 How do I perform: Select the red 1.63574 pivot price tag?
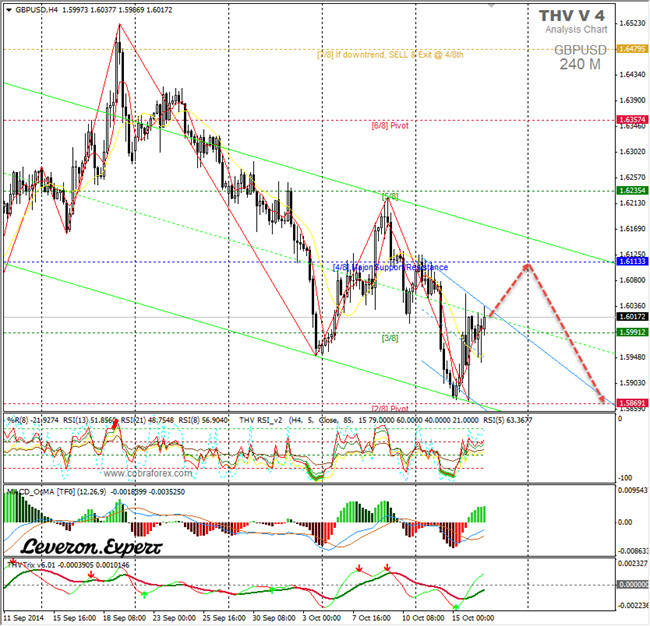(x=631, y=120)
